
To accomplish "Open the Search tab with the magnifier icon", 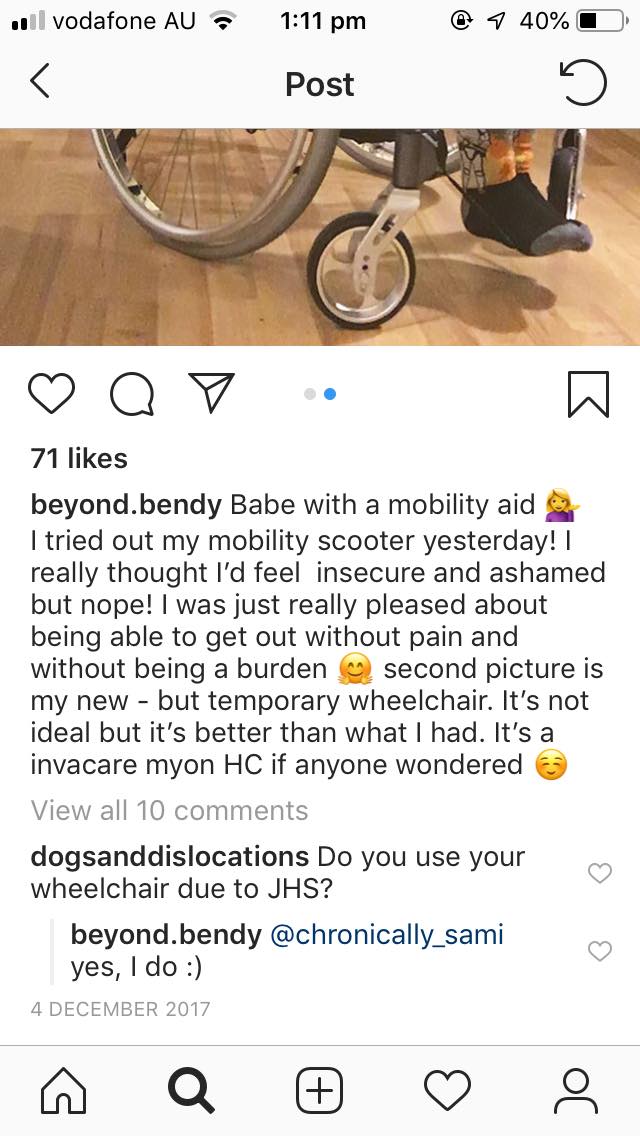I will [x=191, y=1091].
